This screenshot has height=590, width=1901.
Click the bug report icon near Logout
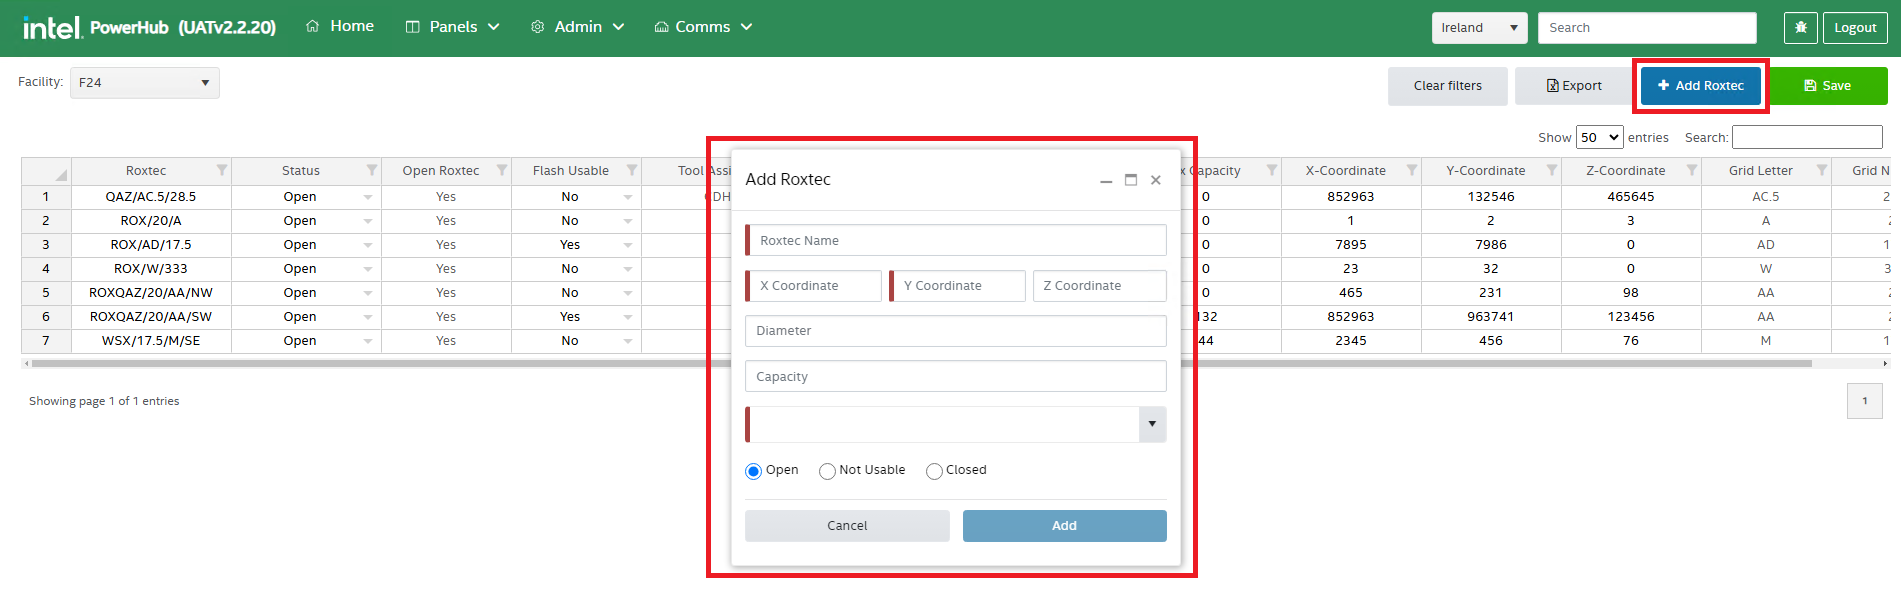1800,28
